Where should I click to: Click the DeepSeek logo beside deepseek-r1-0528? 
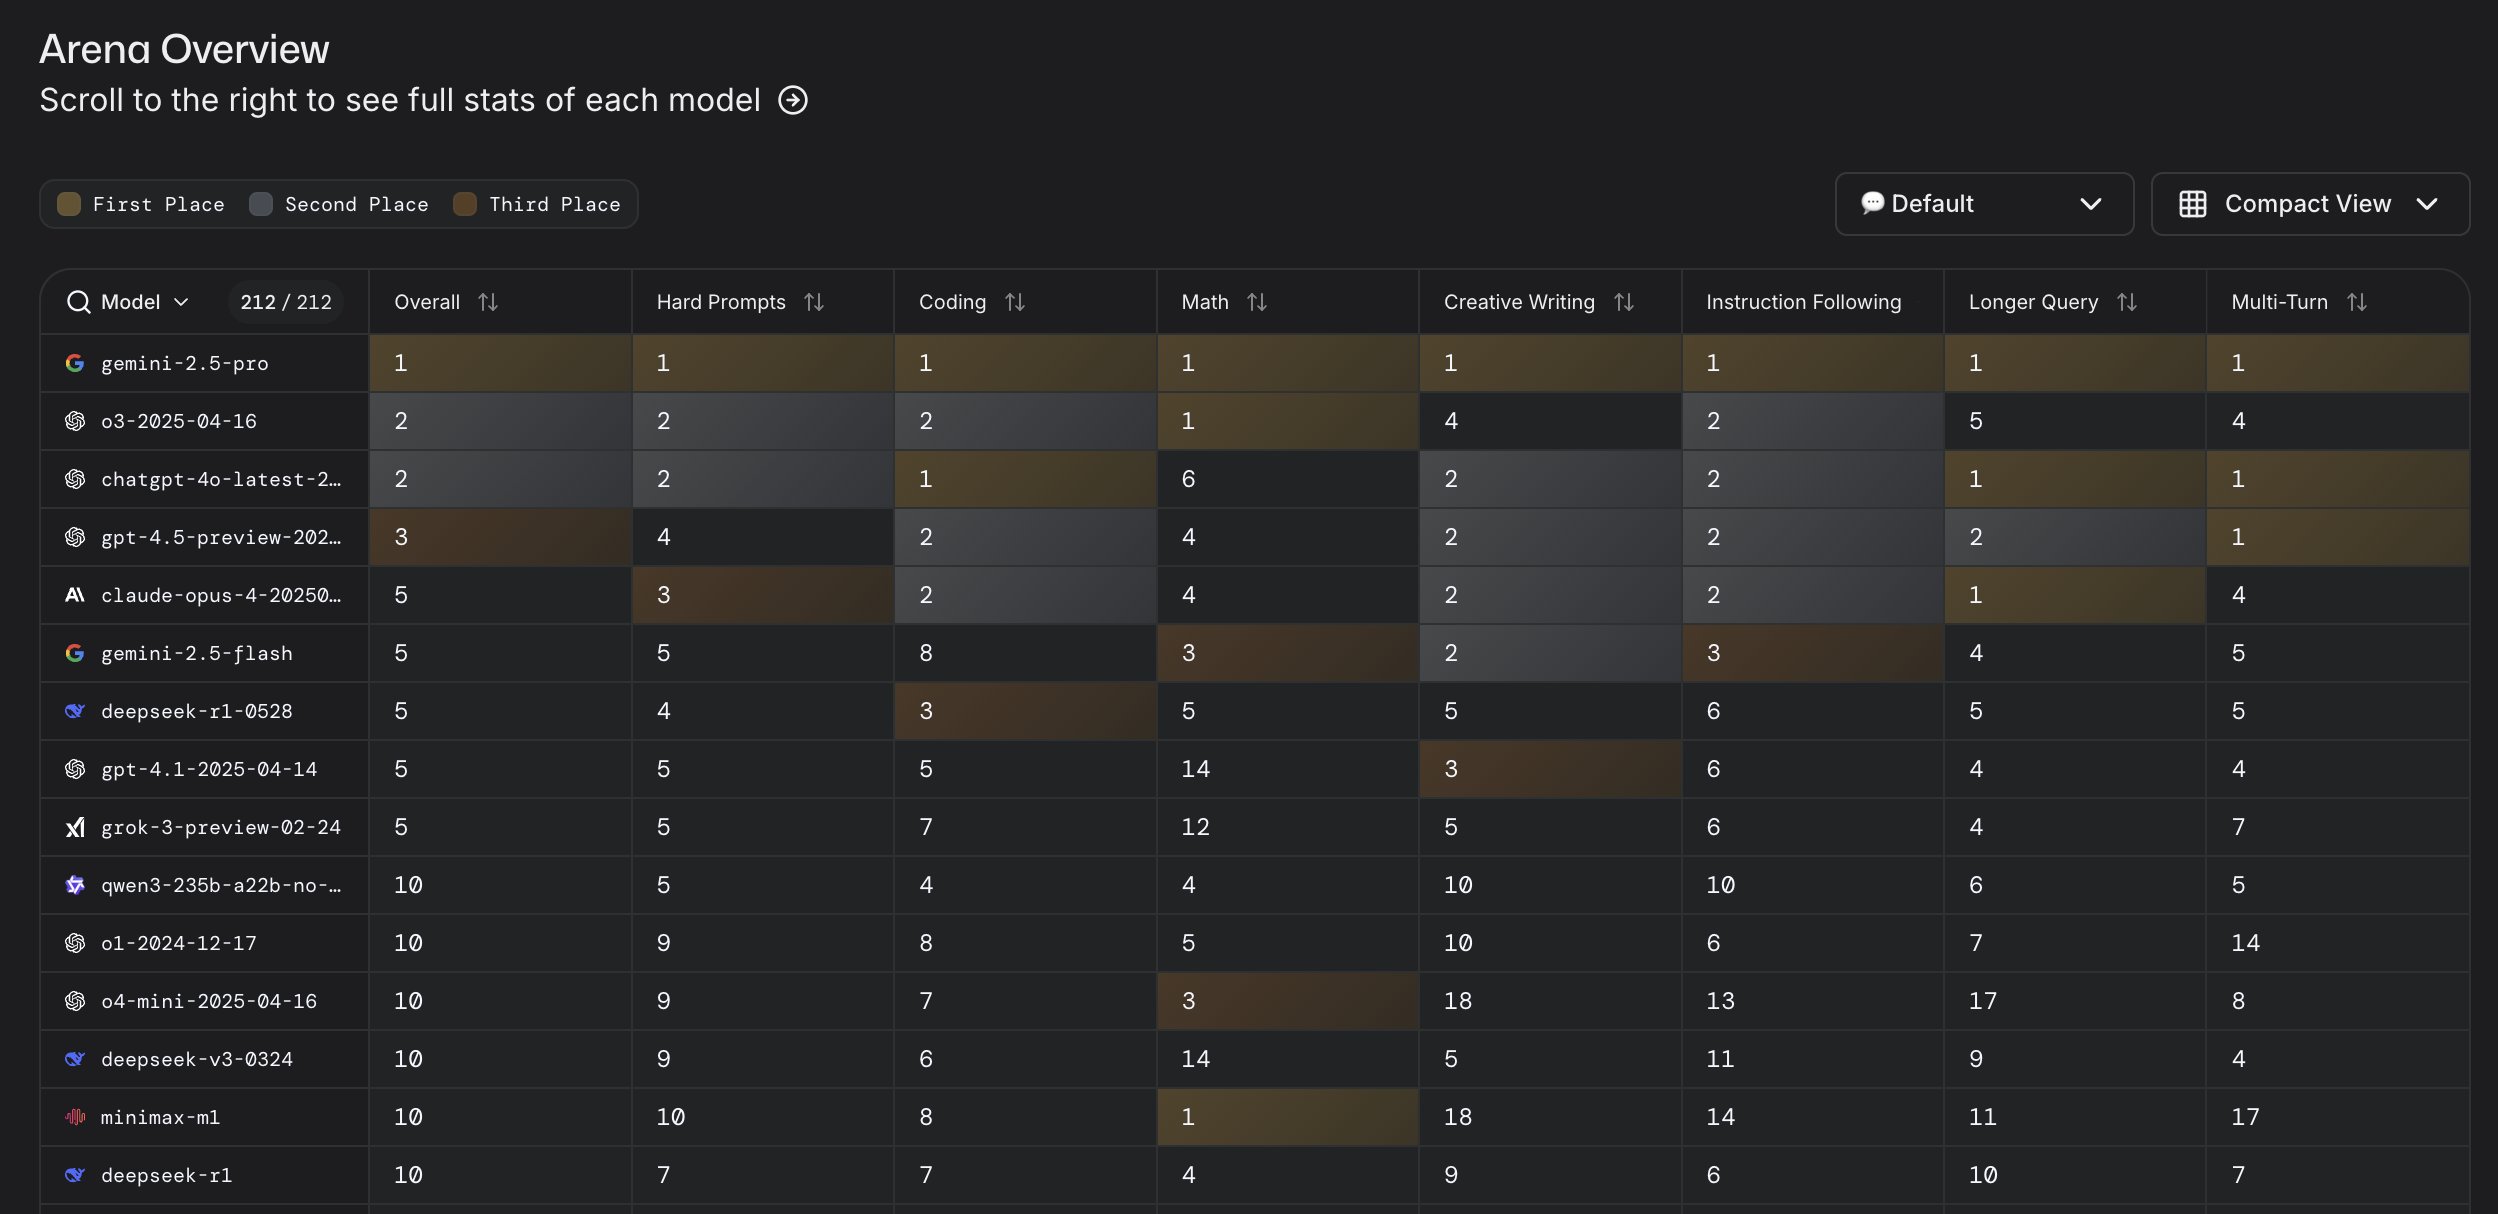click(75, 711)
